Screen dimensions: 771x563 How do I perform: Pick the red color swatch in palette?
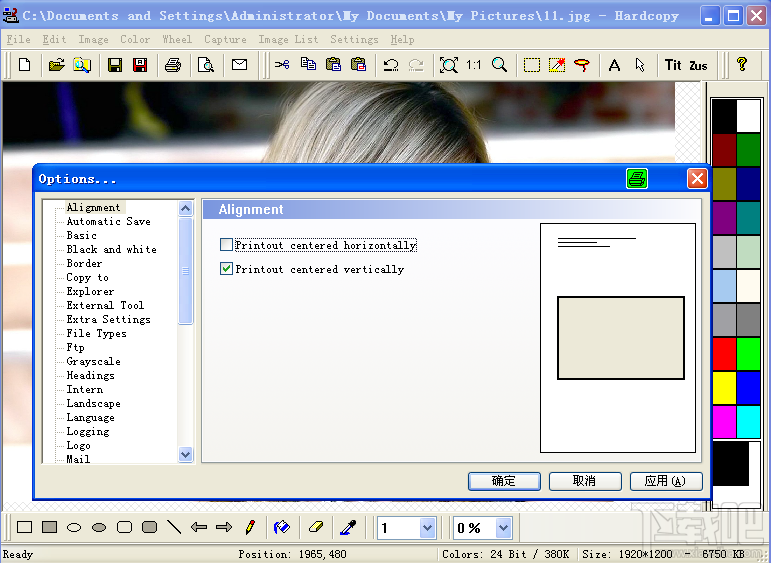point(725,353)
